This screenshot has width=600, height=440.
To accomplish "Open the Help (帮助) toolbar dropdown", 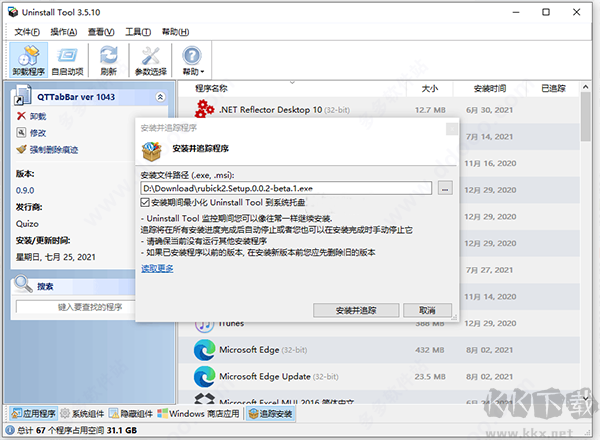I will click(x=192, y=60).
